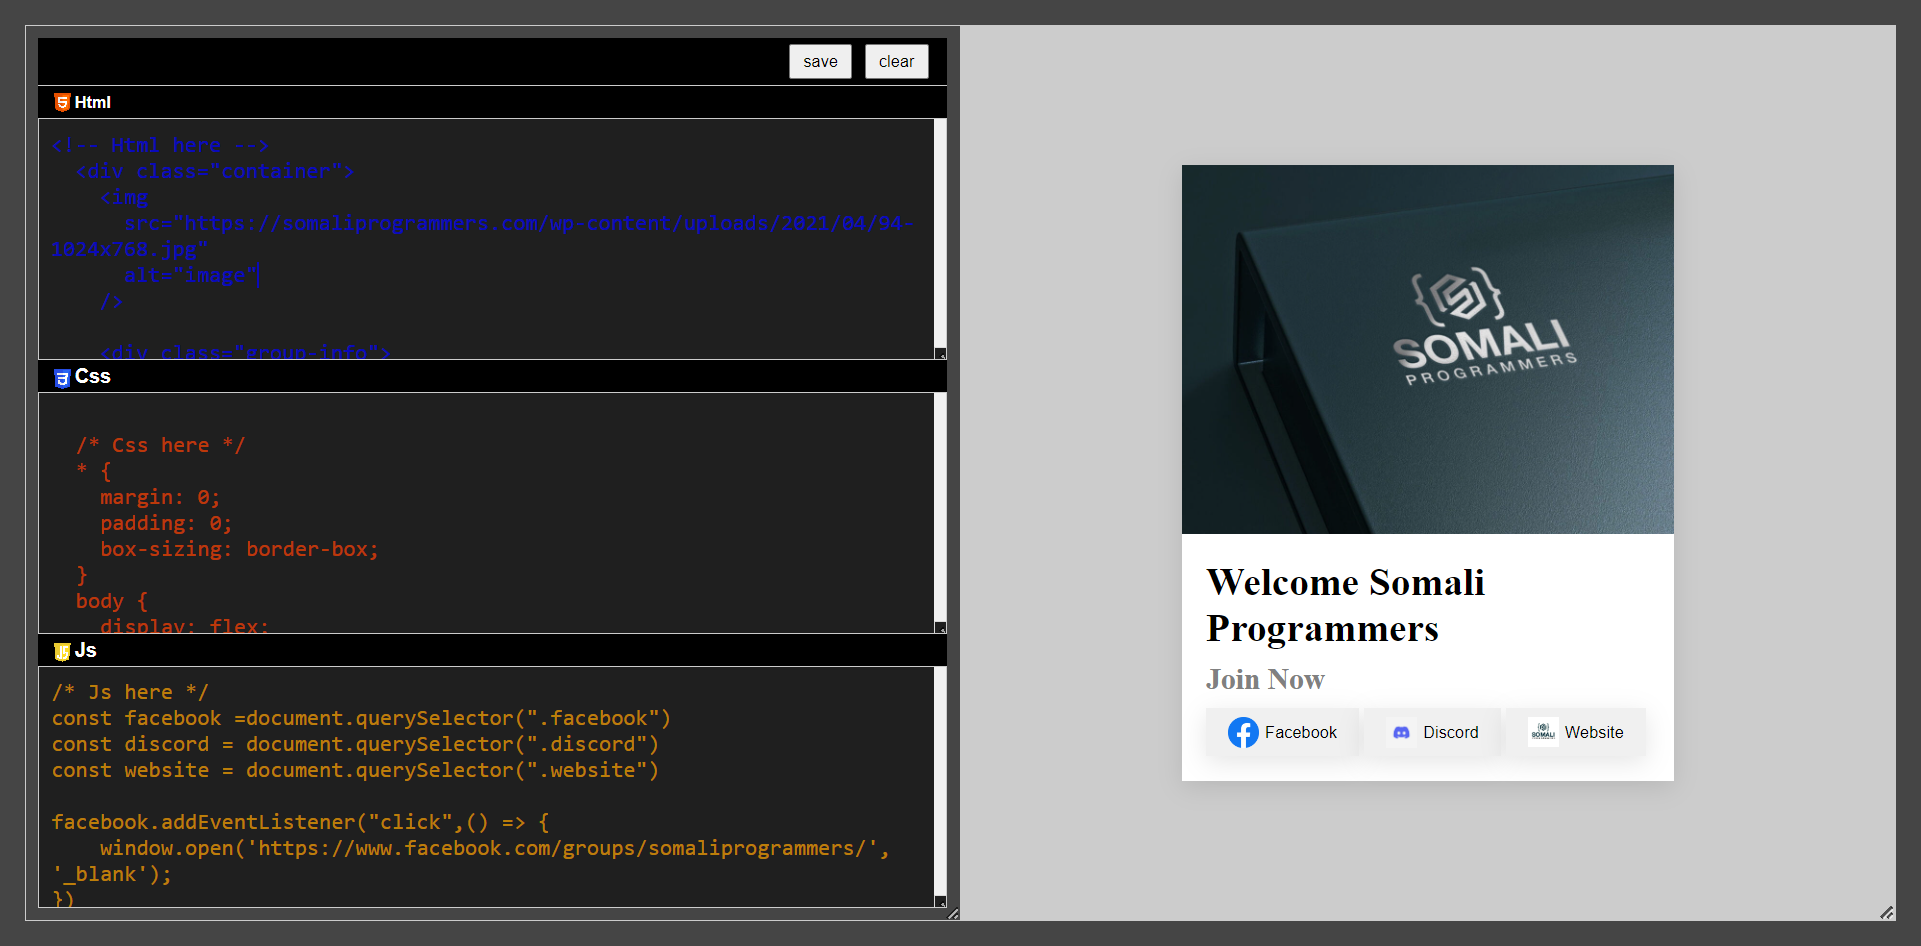The height and width of the screenshot is (946, 1921).
Task: Open the Website button
Action: (x=1576, y=732)
